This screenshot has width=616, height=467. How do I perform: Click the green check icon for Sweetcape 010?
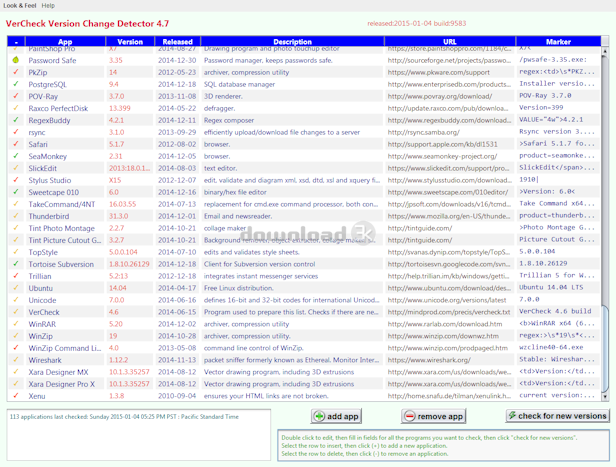pyautogui.click(x=16, y=192)
